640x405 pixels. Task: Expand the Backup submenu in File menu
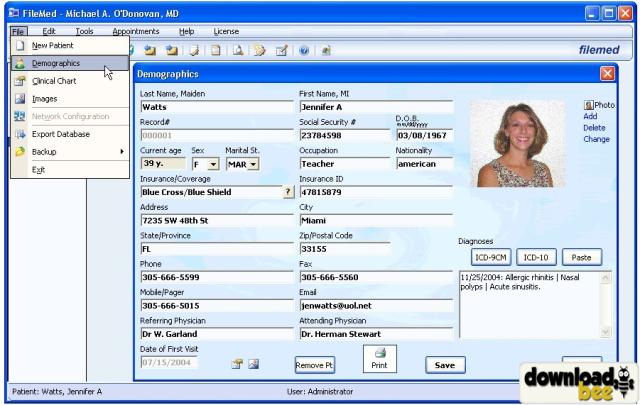70,152
